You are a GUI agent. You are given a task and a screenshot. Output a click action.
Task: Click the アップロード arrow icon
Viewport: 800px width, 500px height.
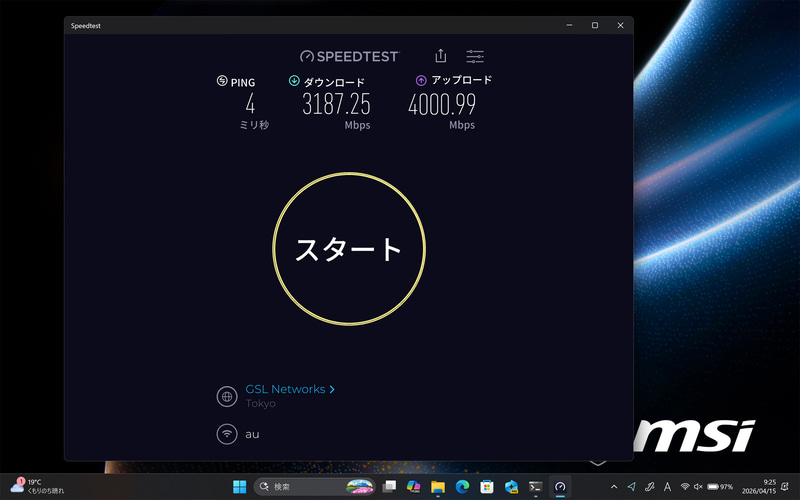pos(421,81)
